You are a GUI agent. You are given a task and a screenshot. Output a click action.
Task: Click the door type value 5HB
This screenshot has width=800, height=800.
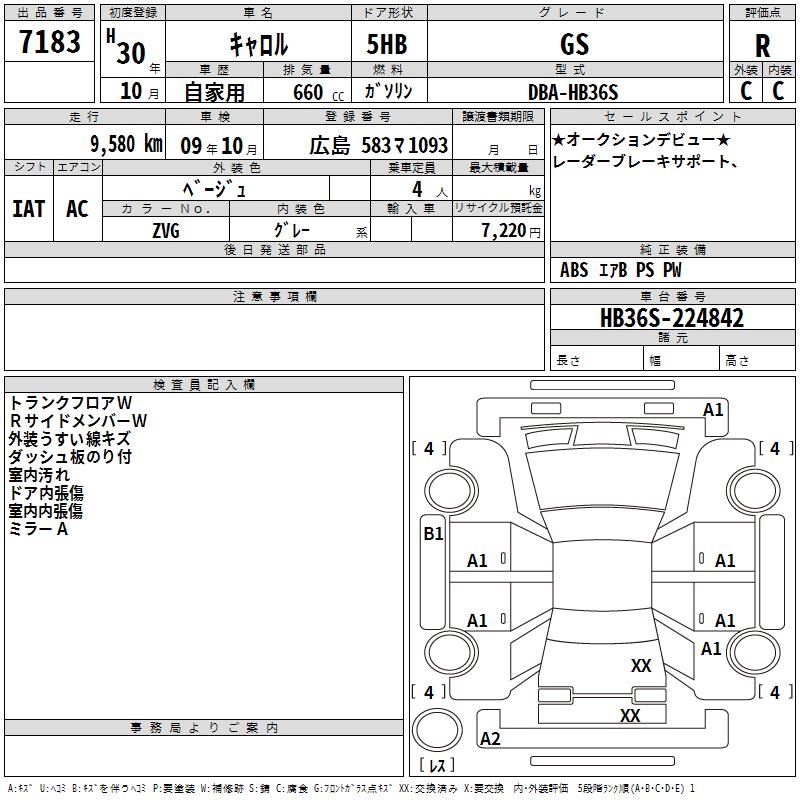click(x=387, y=44)
